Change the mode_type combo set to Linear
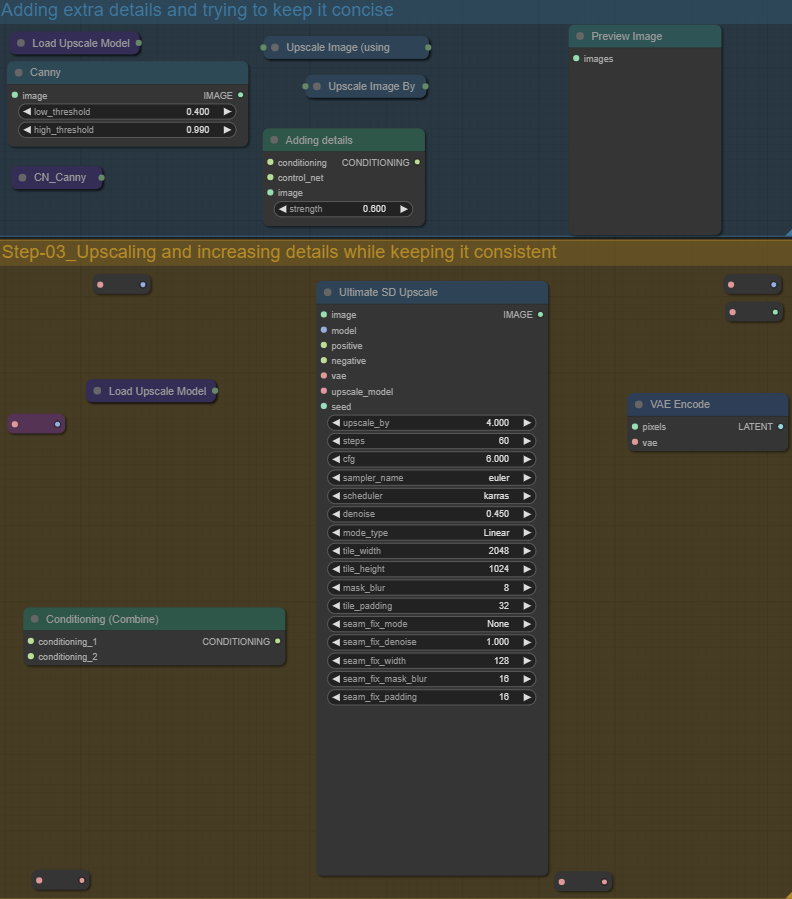This screenshot has height=899, width=792. [x=431, y=533]
